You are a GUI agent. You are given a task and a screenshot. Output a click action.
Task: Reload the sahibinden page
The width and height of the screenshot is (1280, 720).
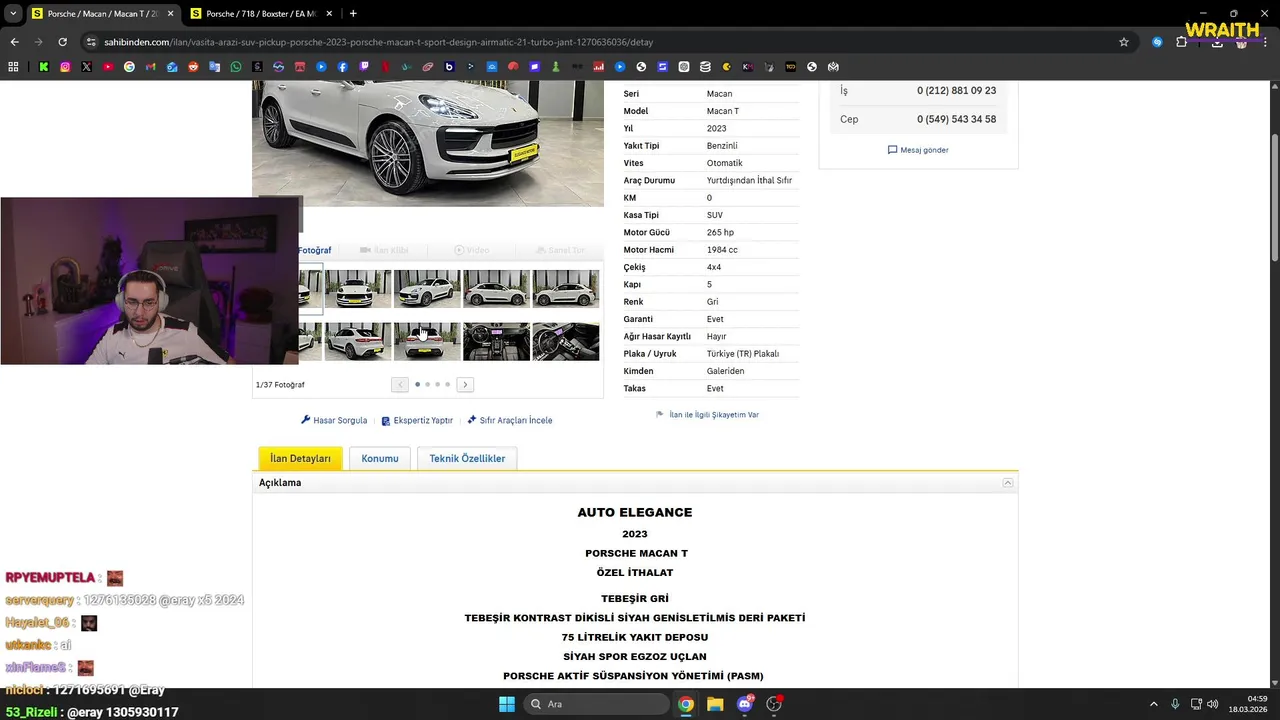[x=62, y=42]
